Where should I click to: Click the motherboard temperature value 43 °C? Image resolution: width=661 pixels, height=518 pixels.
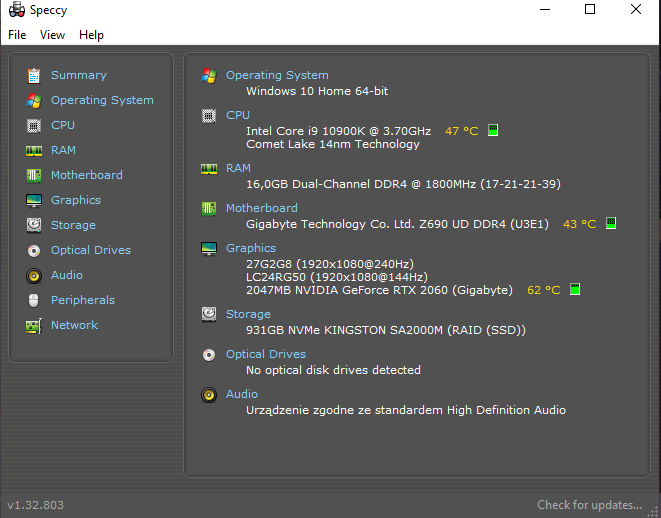(x=580, y=224)
